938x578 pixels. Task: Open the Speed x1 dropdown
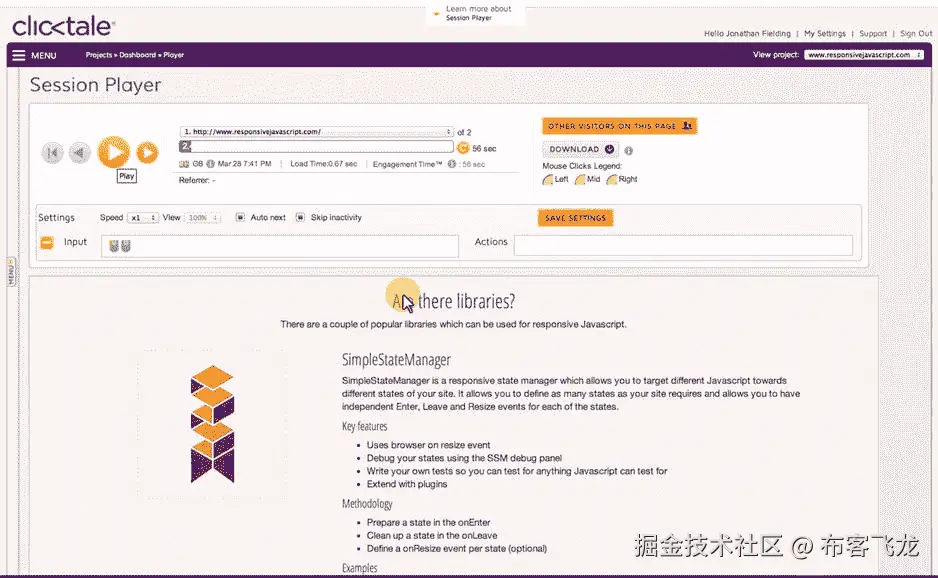[142, 218]
